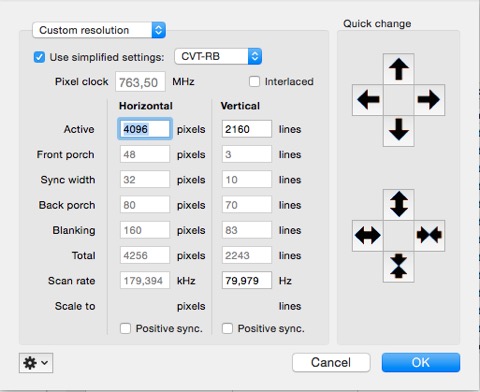This screenshot has height=392, width=480.
Task: Click vertical Scan rate field 79,979
Action: [247, 280]
